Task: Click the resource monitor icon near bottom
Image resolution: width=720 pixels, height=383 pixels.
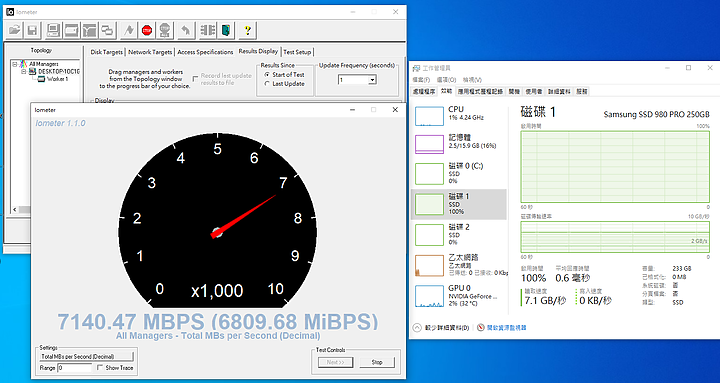Action: 481,328
